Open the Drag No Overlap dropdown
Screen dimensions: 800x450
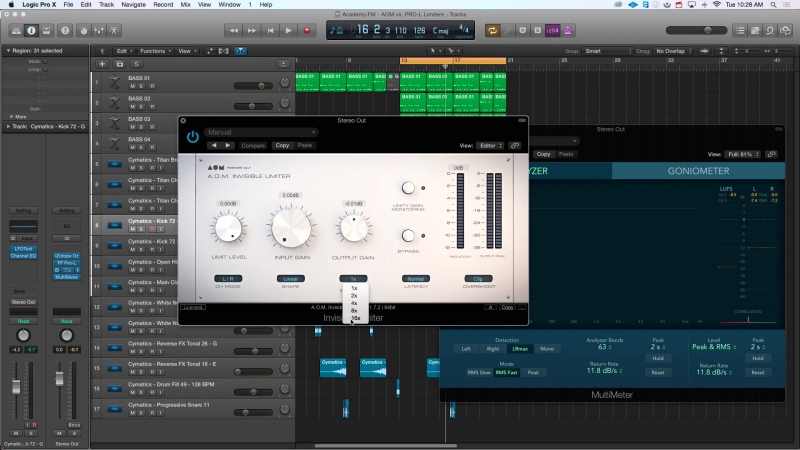tap(673, 51)
